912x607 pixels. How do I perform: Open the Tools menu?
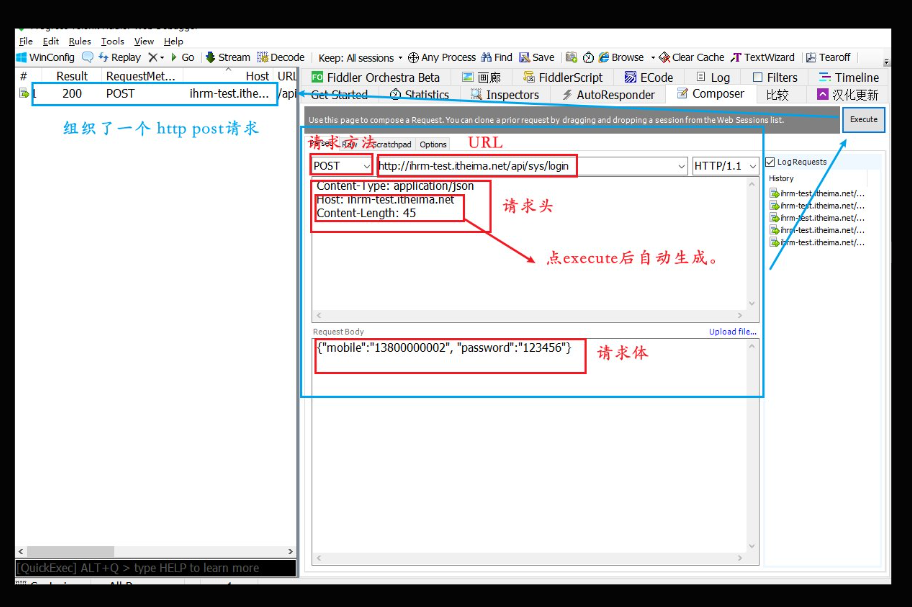click(112, 41)
